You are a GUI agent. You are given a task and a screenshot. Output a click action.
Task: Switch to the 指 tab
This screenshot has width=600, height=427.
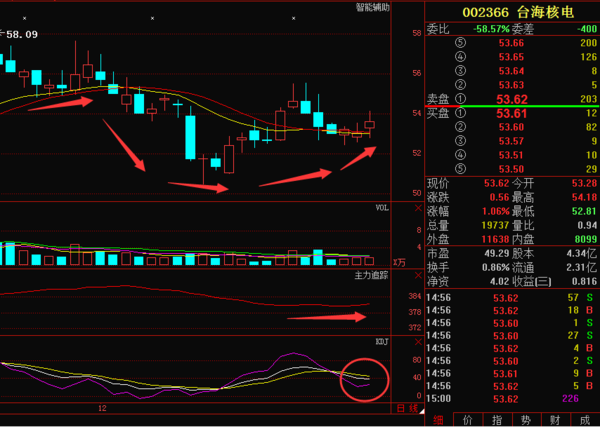497,420
